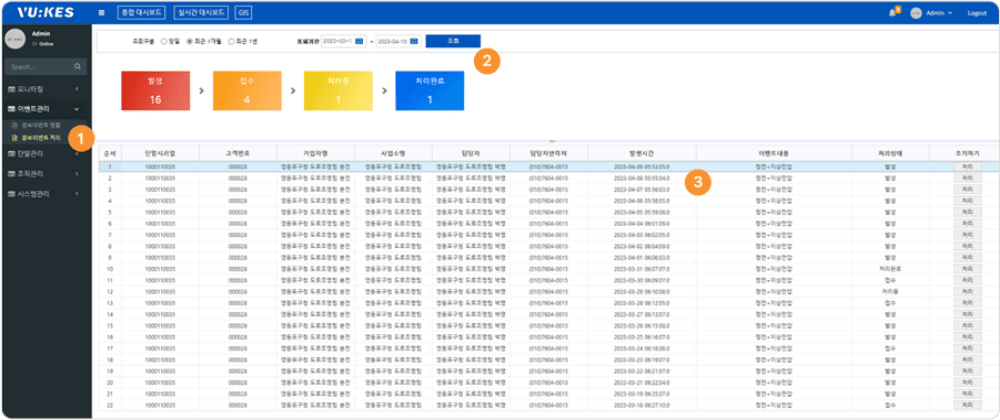The image size is (1000, 420).
Task: Select the 당일 radio option
Action: 165,41
